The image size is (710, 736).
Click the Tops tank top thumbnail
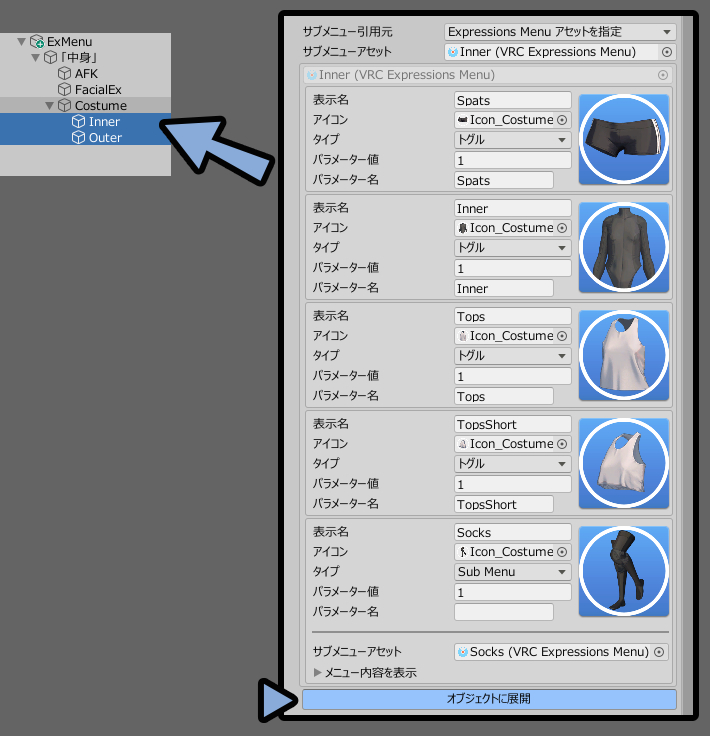(x=624, y=355)
